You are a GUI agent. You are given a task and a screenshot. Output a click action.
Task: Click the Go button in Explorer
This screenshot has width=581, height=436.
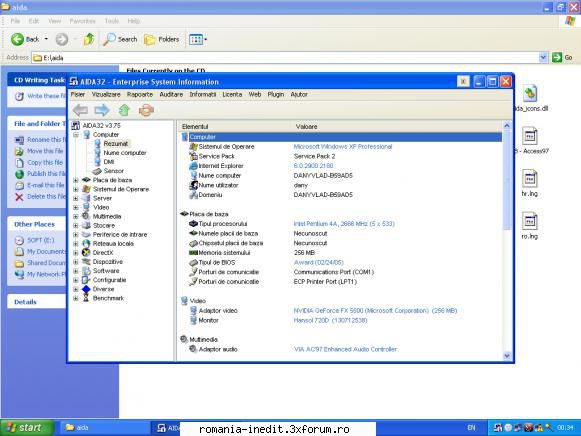[x=562, y=57]
